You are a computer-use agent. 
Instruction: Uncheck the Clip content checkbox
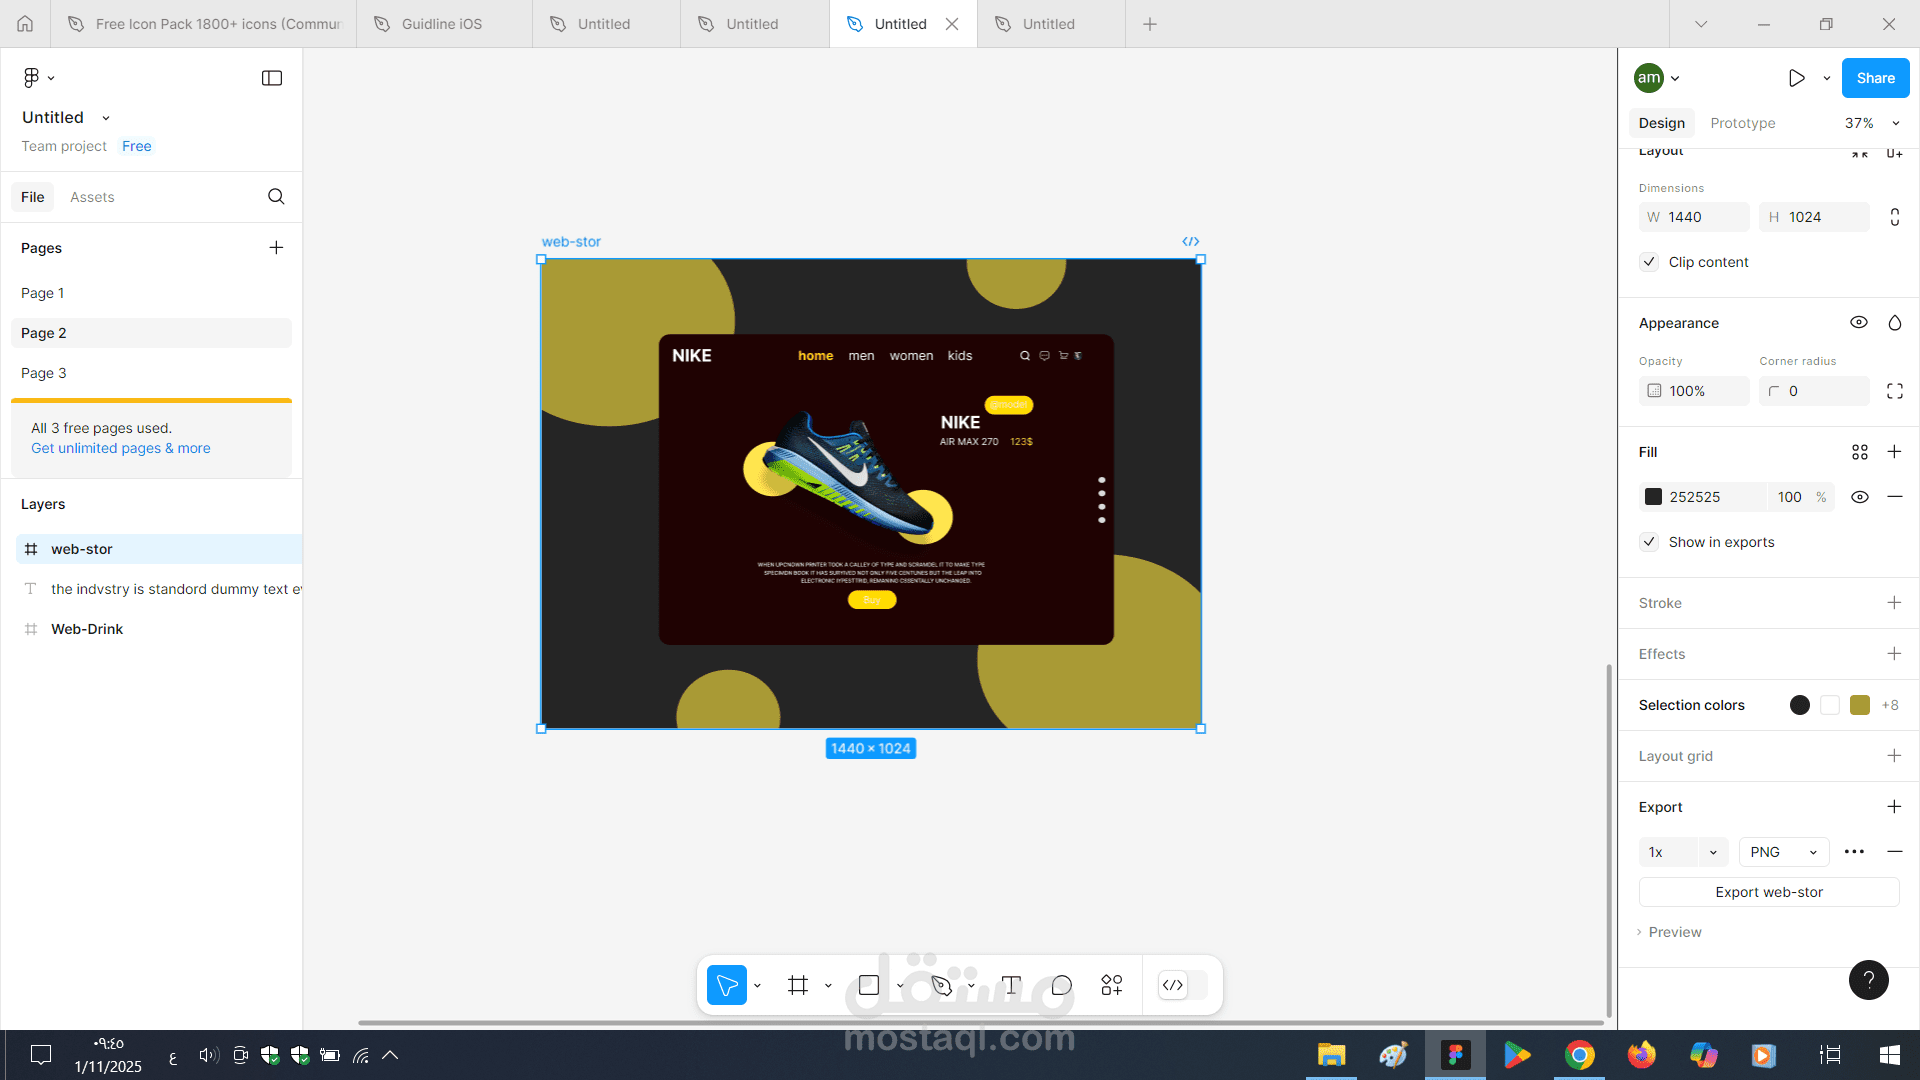(x=1649, y=262)
